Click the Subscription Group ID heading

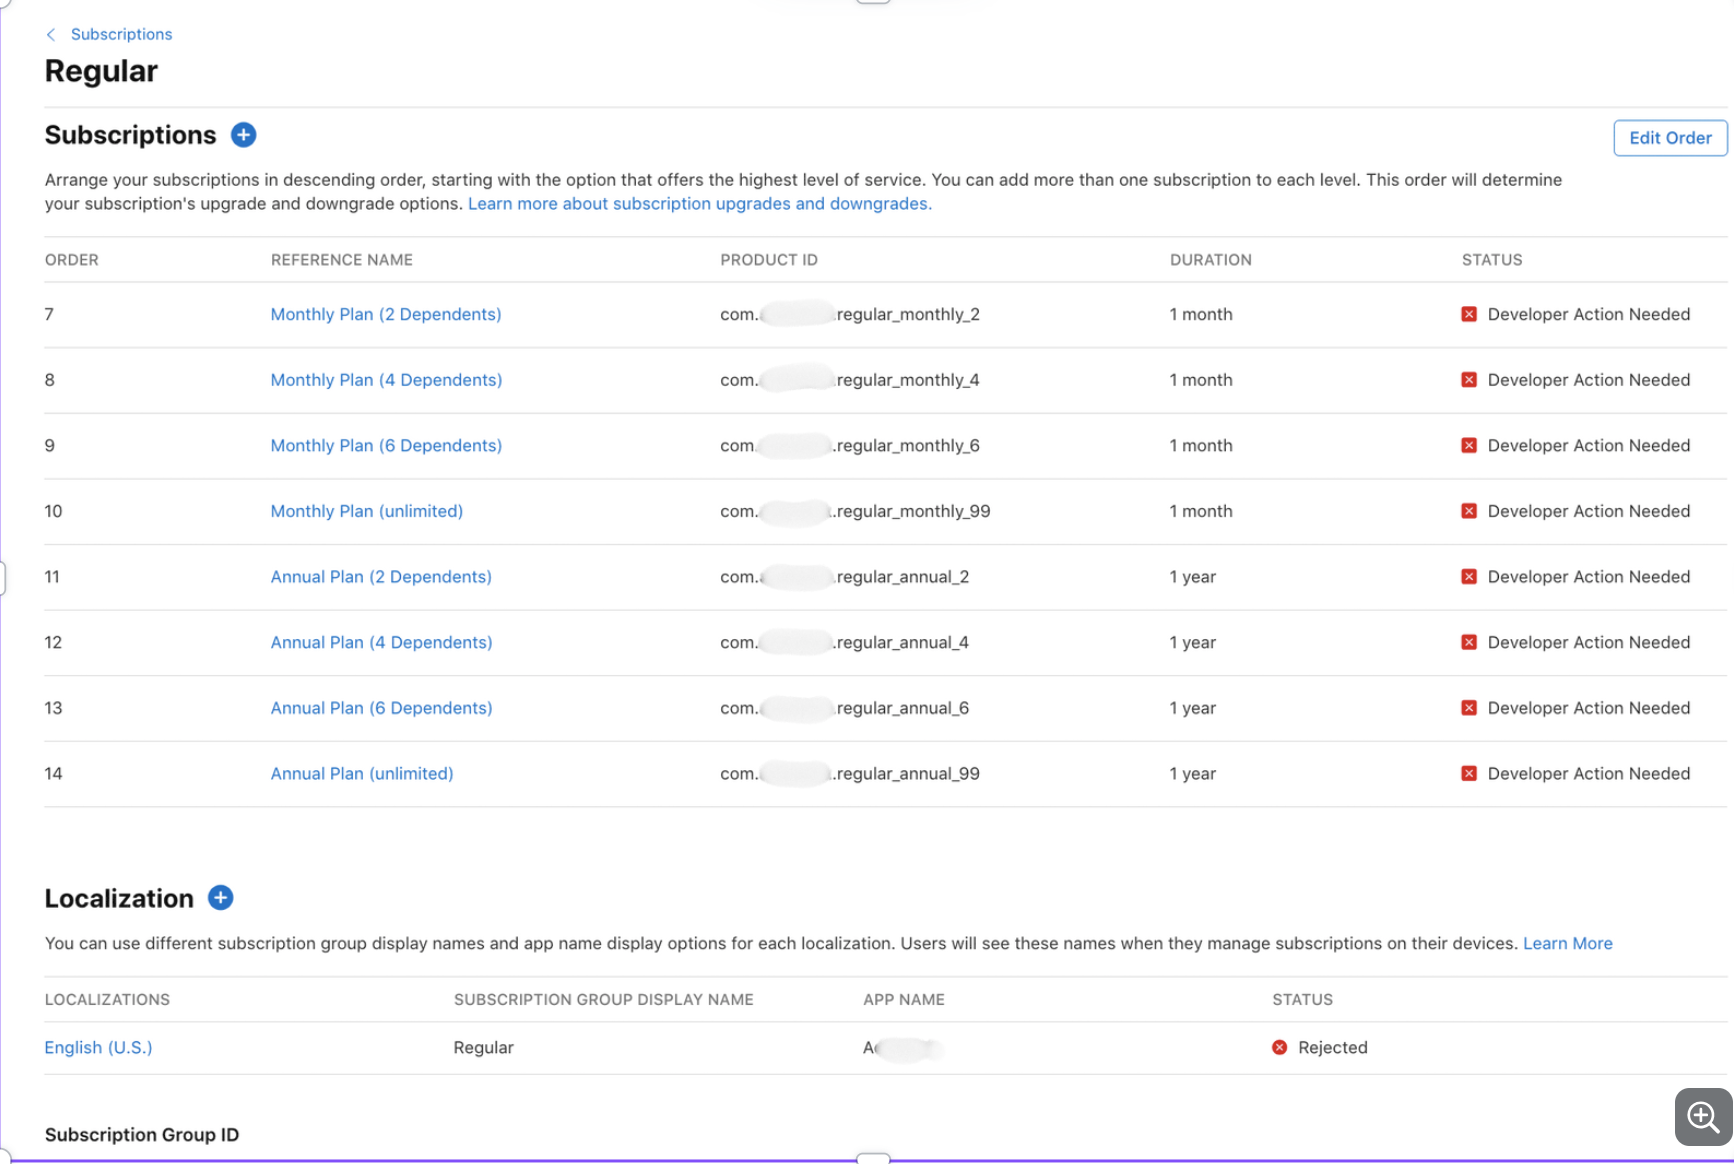pyautogui.click(x=142, y=1134)
